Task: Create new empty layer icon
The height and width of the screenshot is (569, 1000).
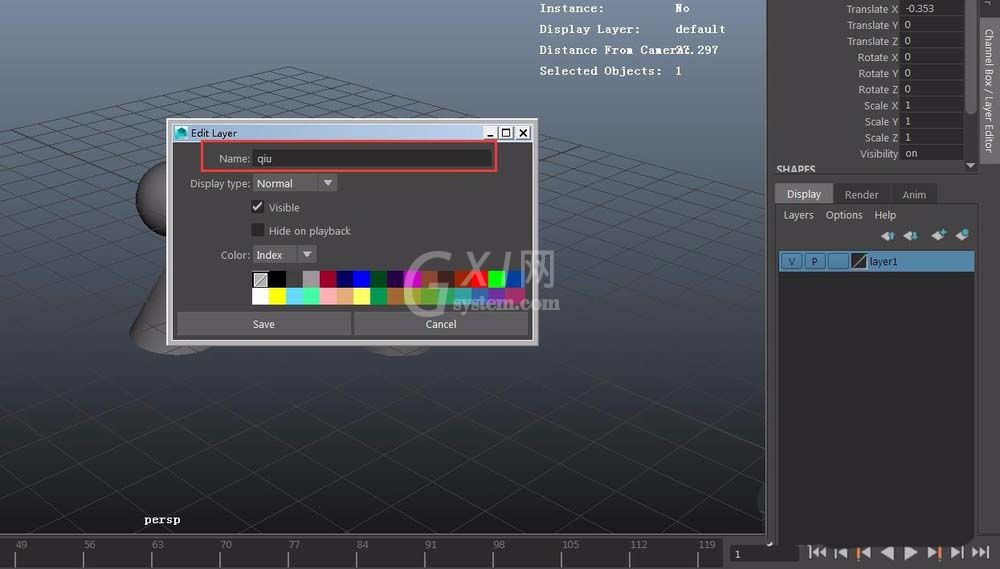Action: [938, 235]
